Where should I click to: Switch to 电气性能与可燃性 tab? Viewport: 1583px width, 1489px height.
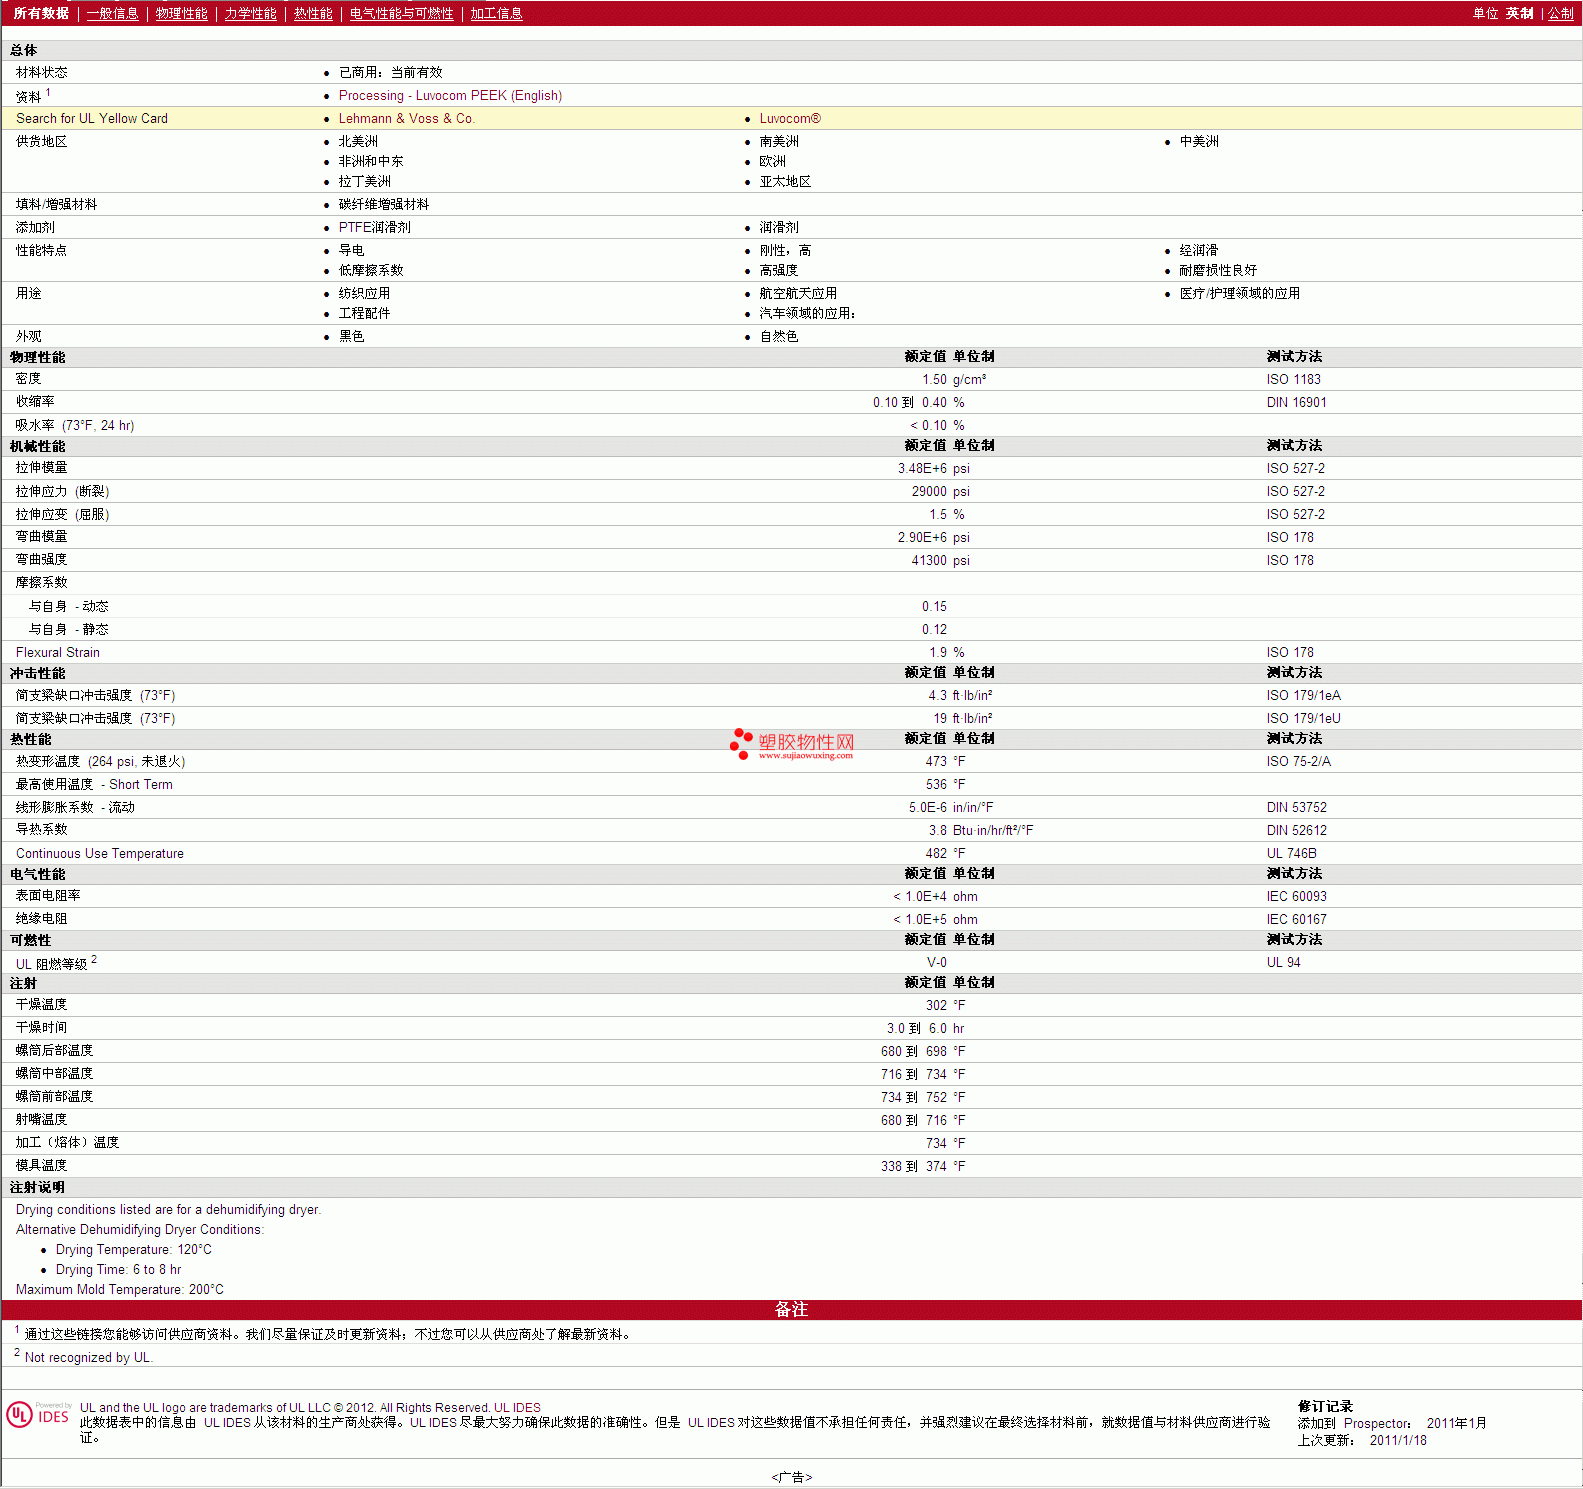[401, 13]
